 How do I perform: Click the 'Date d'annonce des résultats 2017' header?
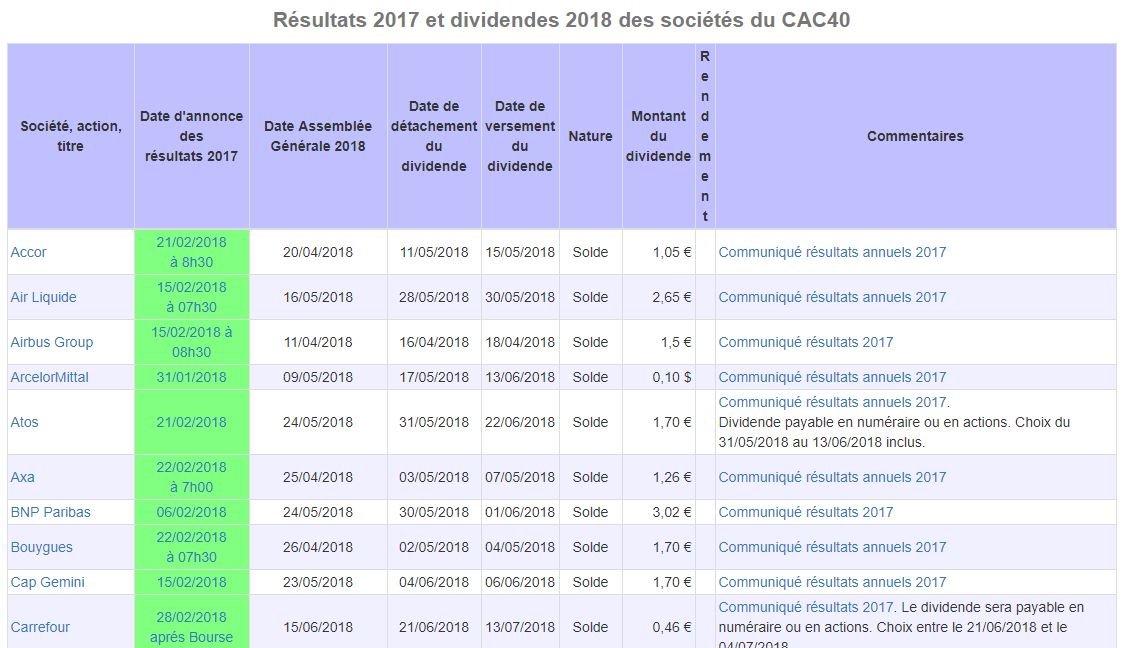click(x=191, y=136)
